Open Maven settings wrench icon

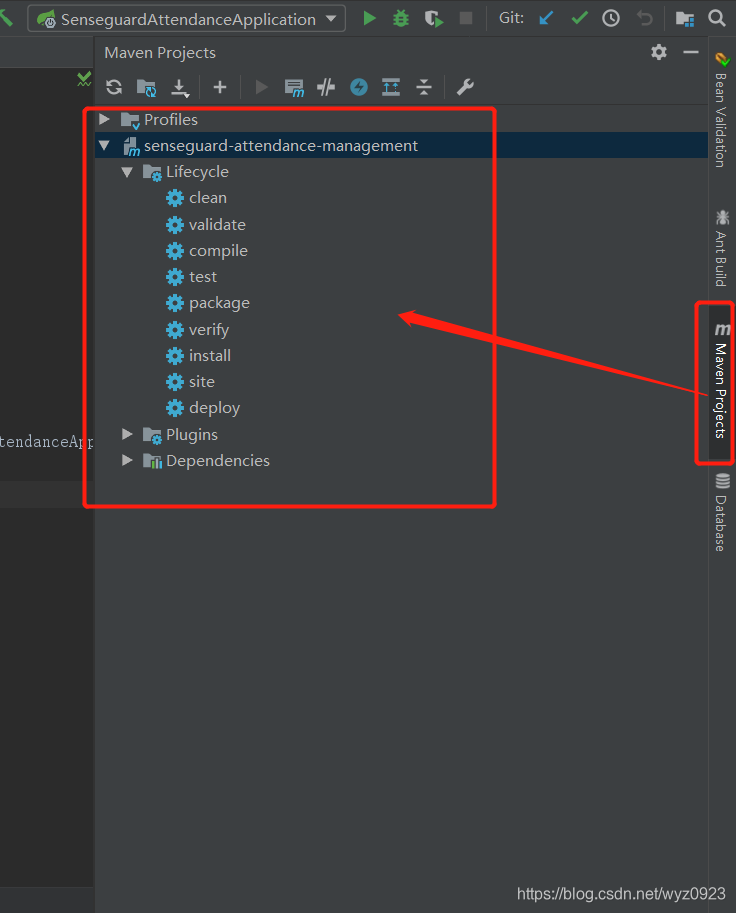[465, 87]
